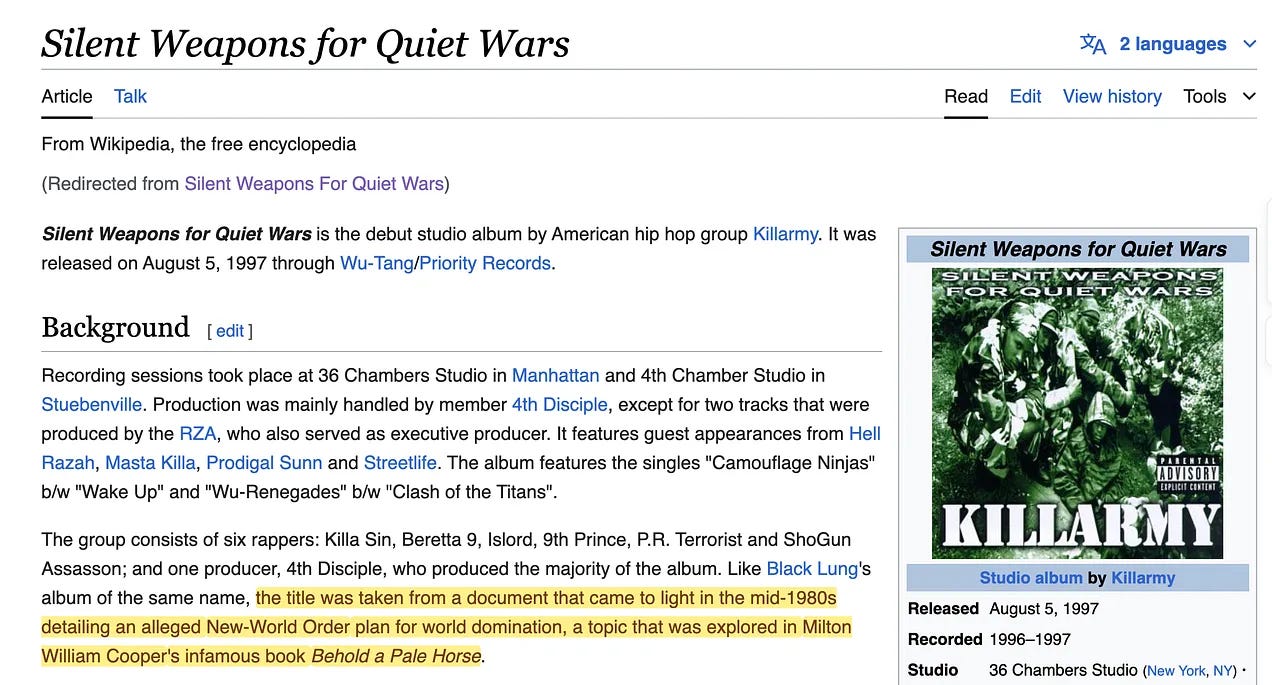The image size is (1272, 685).
Task: Open the Masta Killa link
Action: pyautogui.click(x=150, y=462)
